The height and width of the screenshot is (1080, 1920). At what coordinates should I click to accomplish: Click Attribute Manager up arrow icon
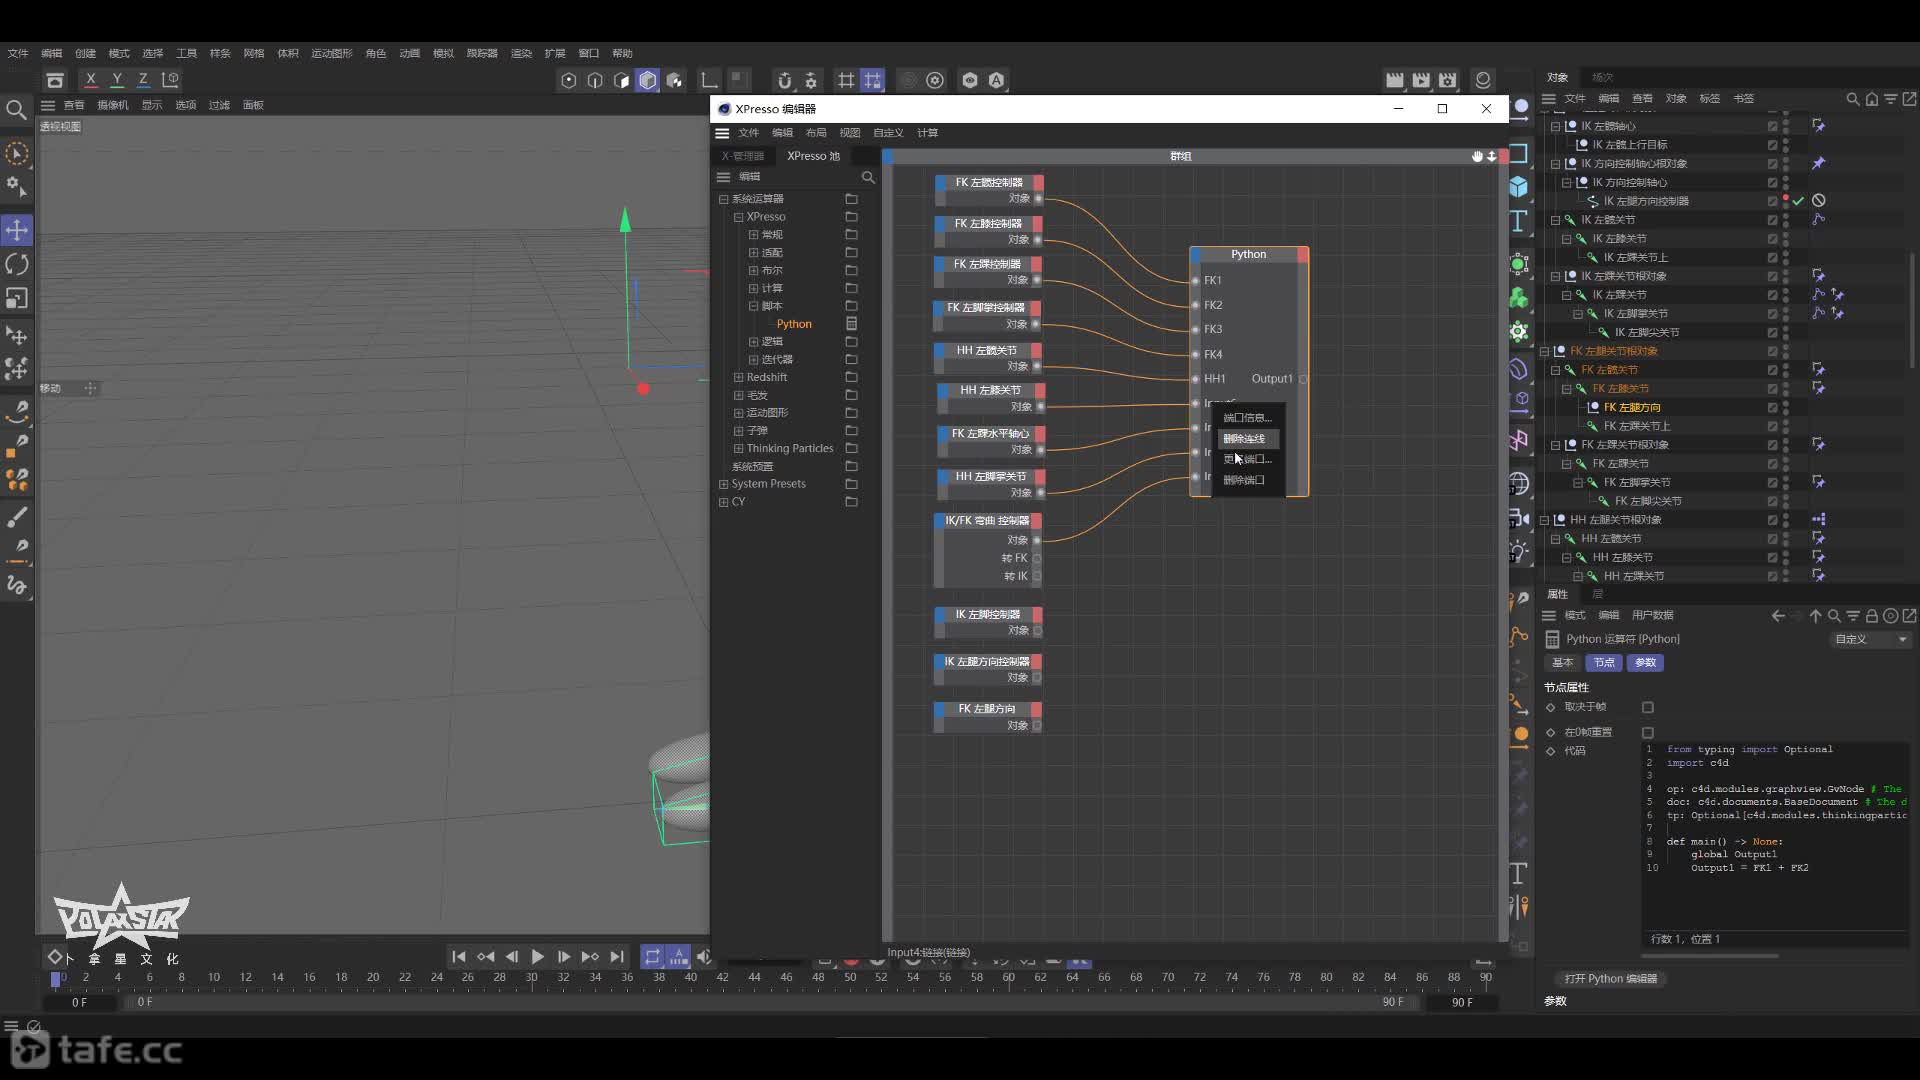click(1816, 616)
